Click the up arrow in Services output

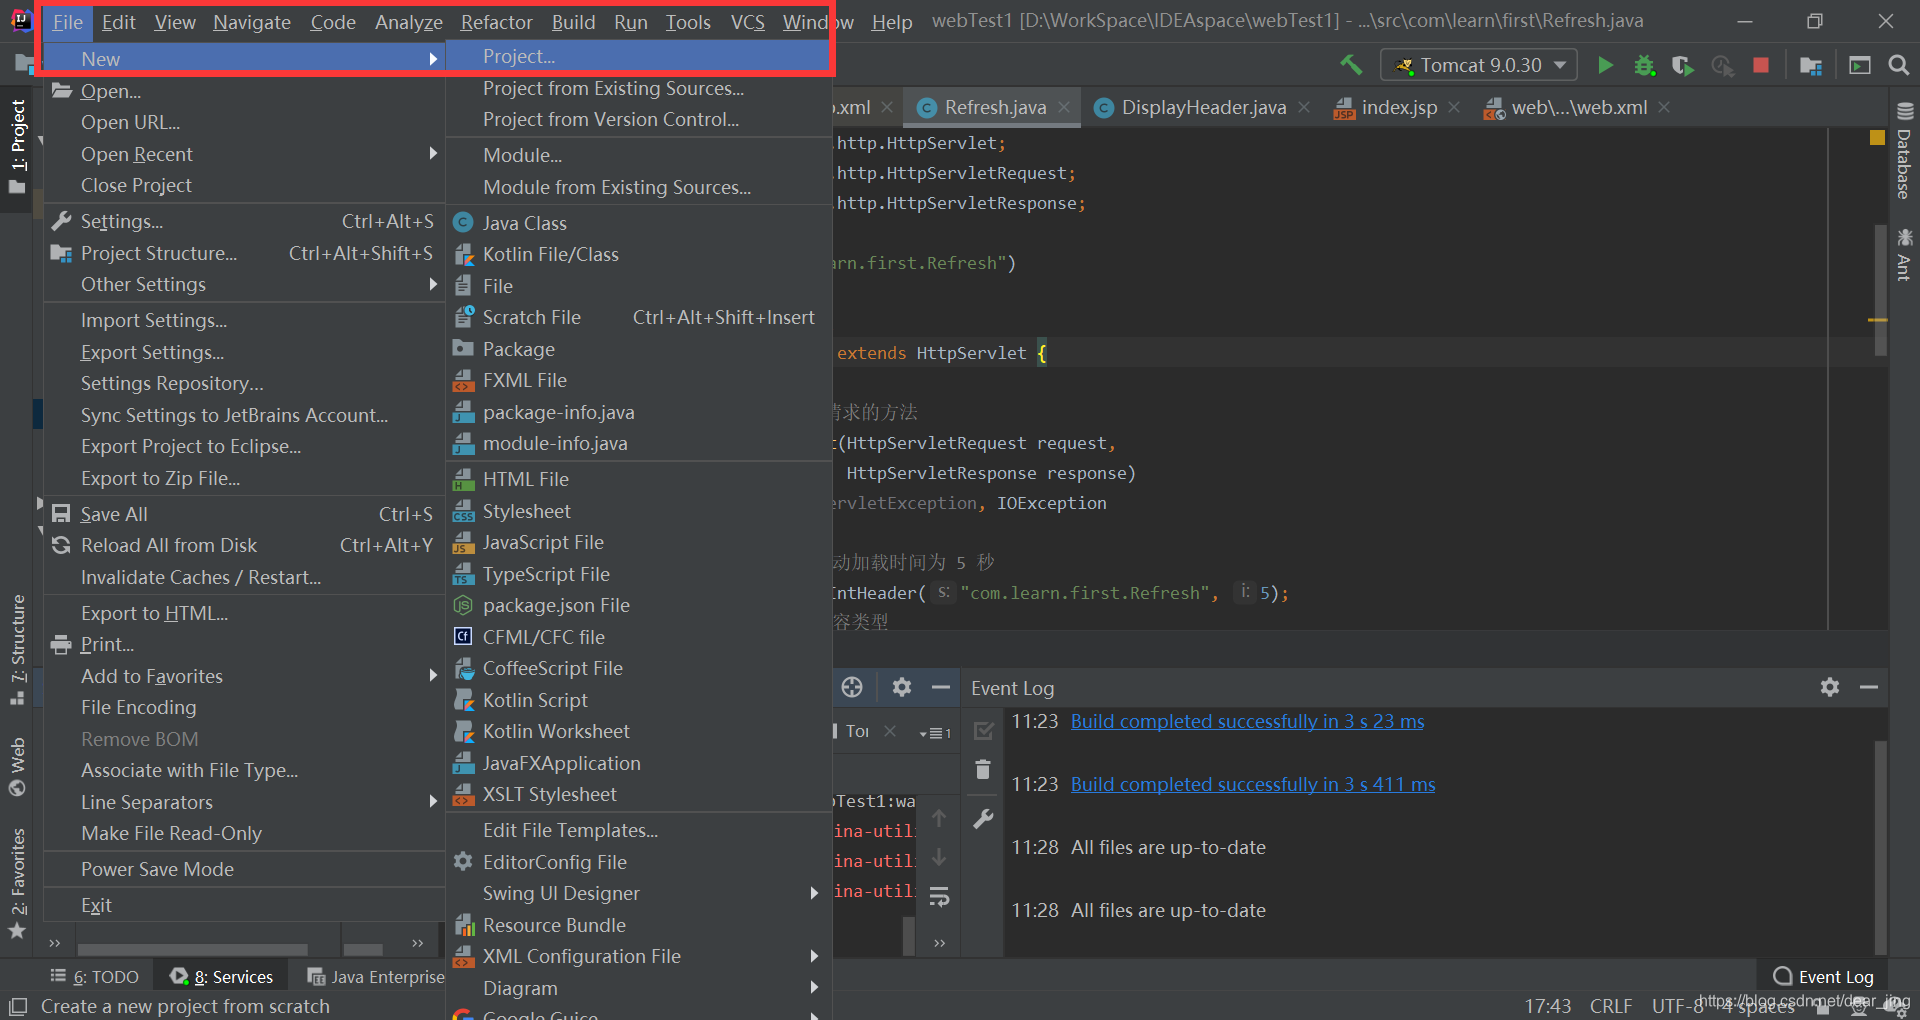coord(939,819)
